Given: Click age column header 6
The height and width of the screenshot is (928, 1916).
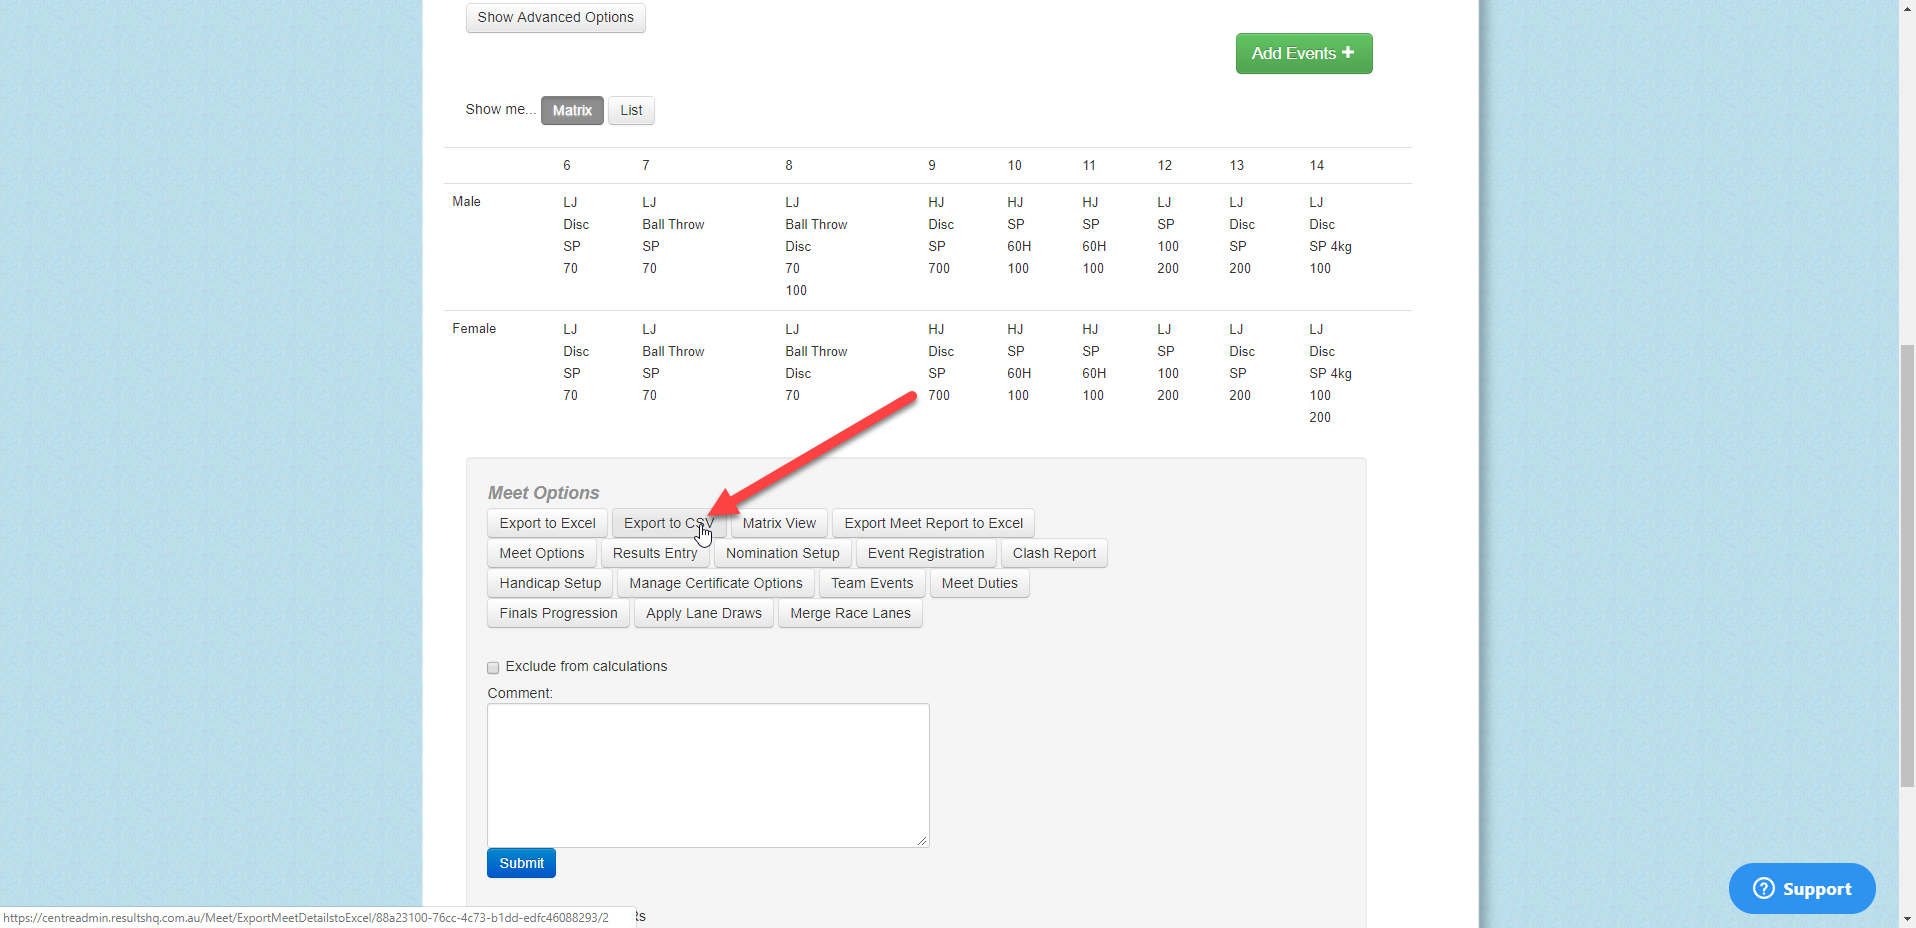Looking at the screenshot, I should pos(567,165).
